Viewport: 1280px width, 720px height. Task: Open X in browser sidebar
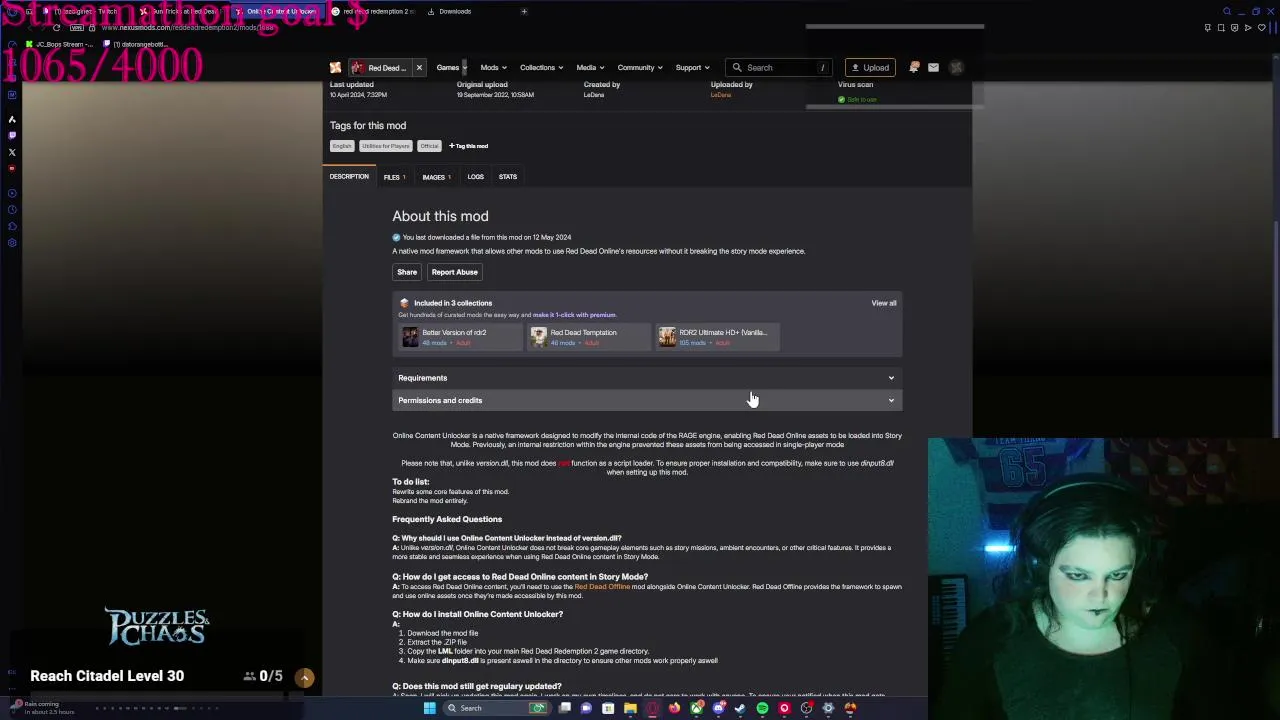click(x=12, y=152)
